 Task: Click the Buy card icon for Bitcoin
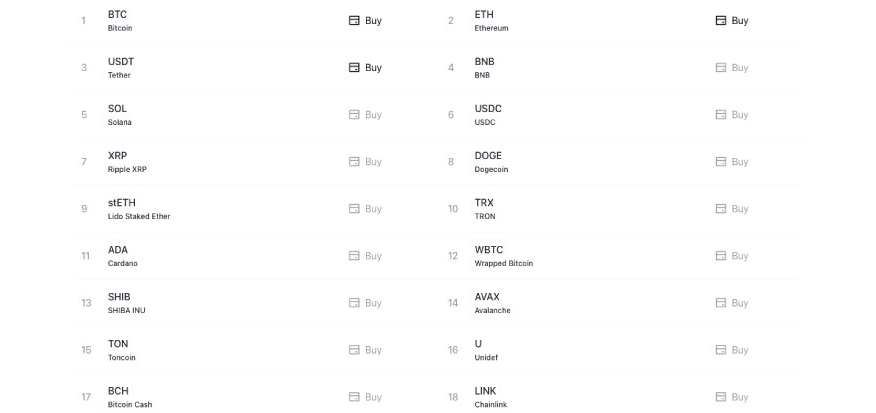tap(353, 21)
